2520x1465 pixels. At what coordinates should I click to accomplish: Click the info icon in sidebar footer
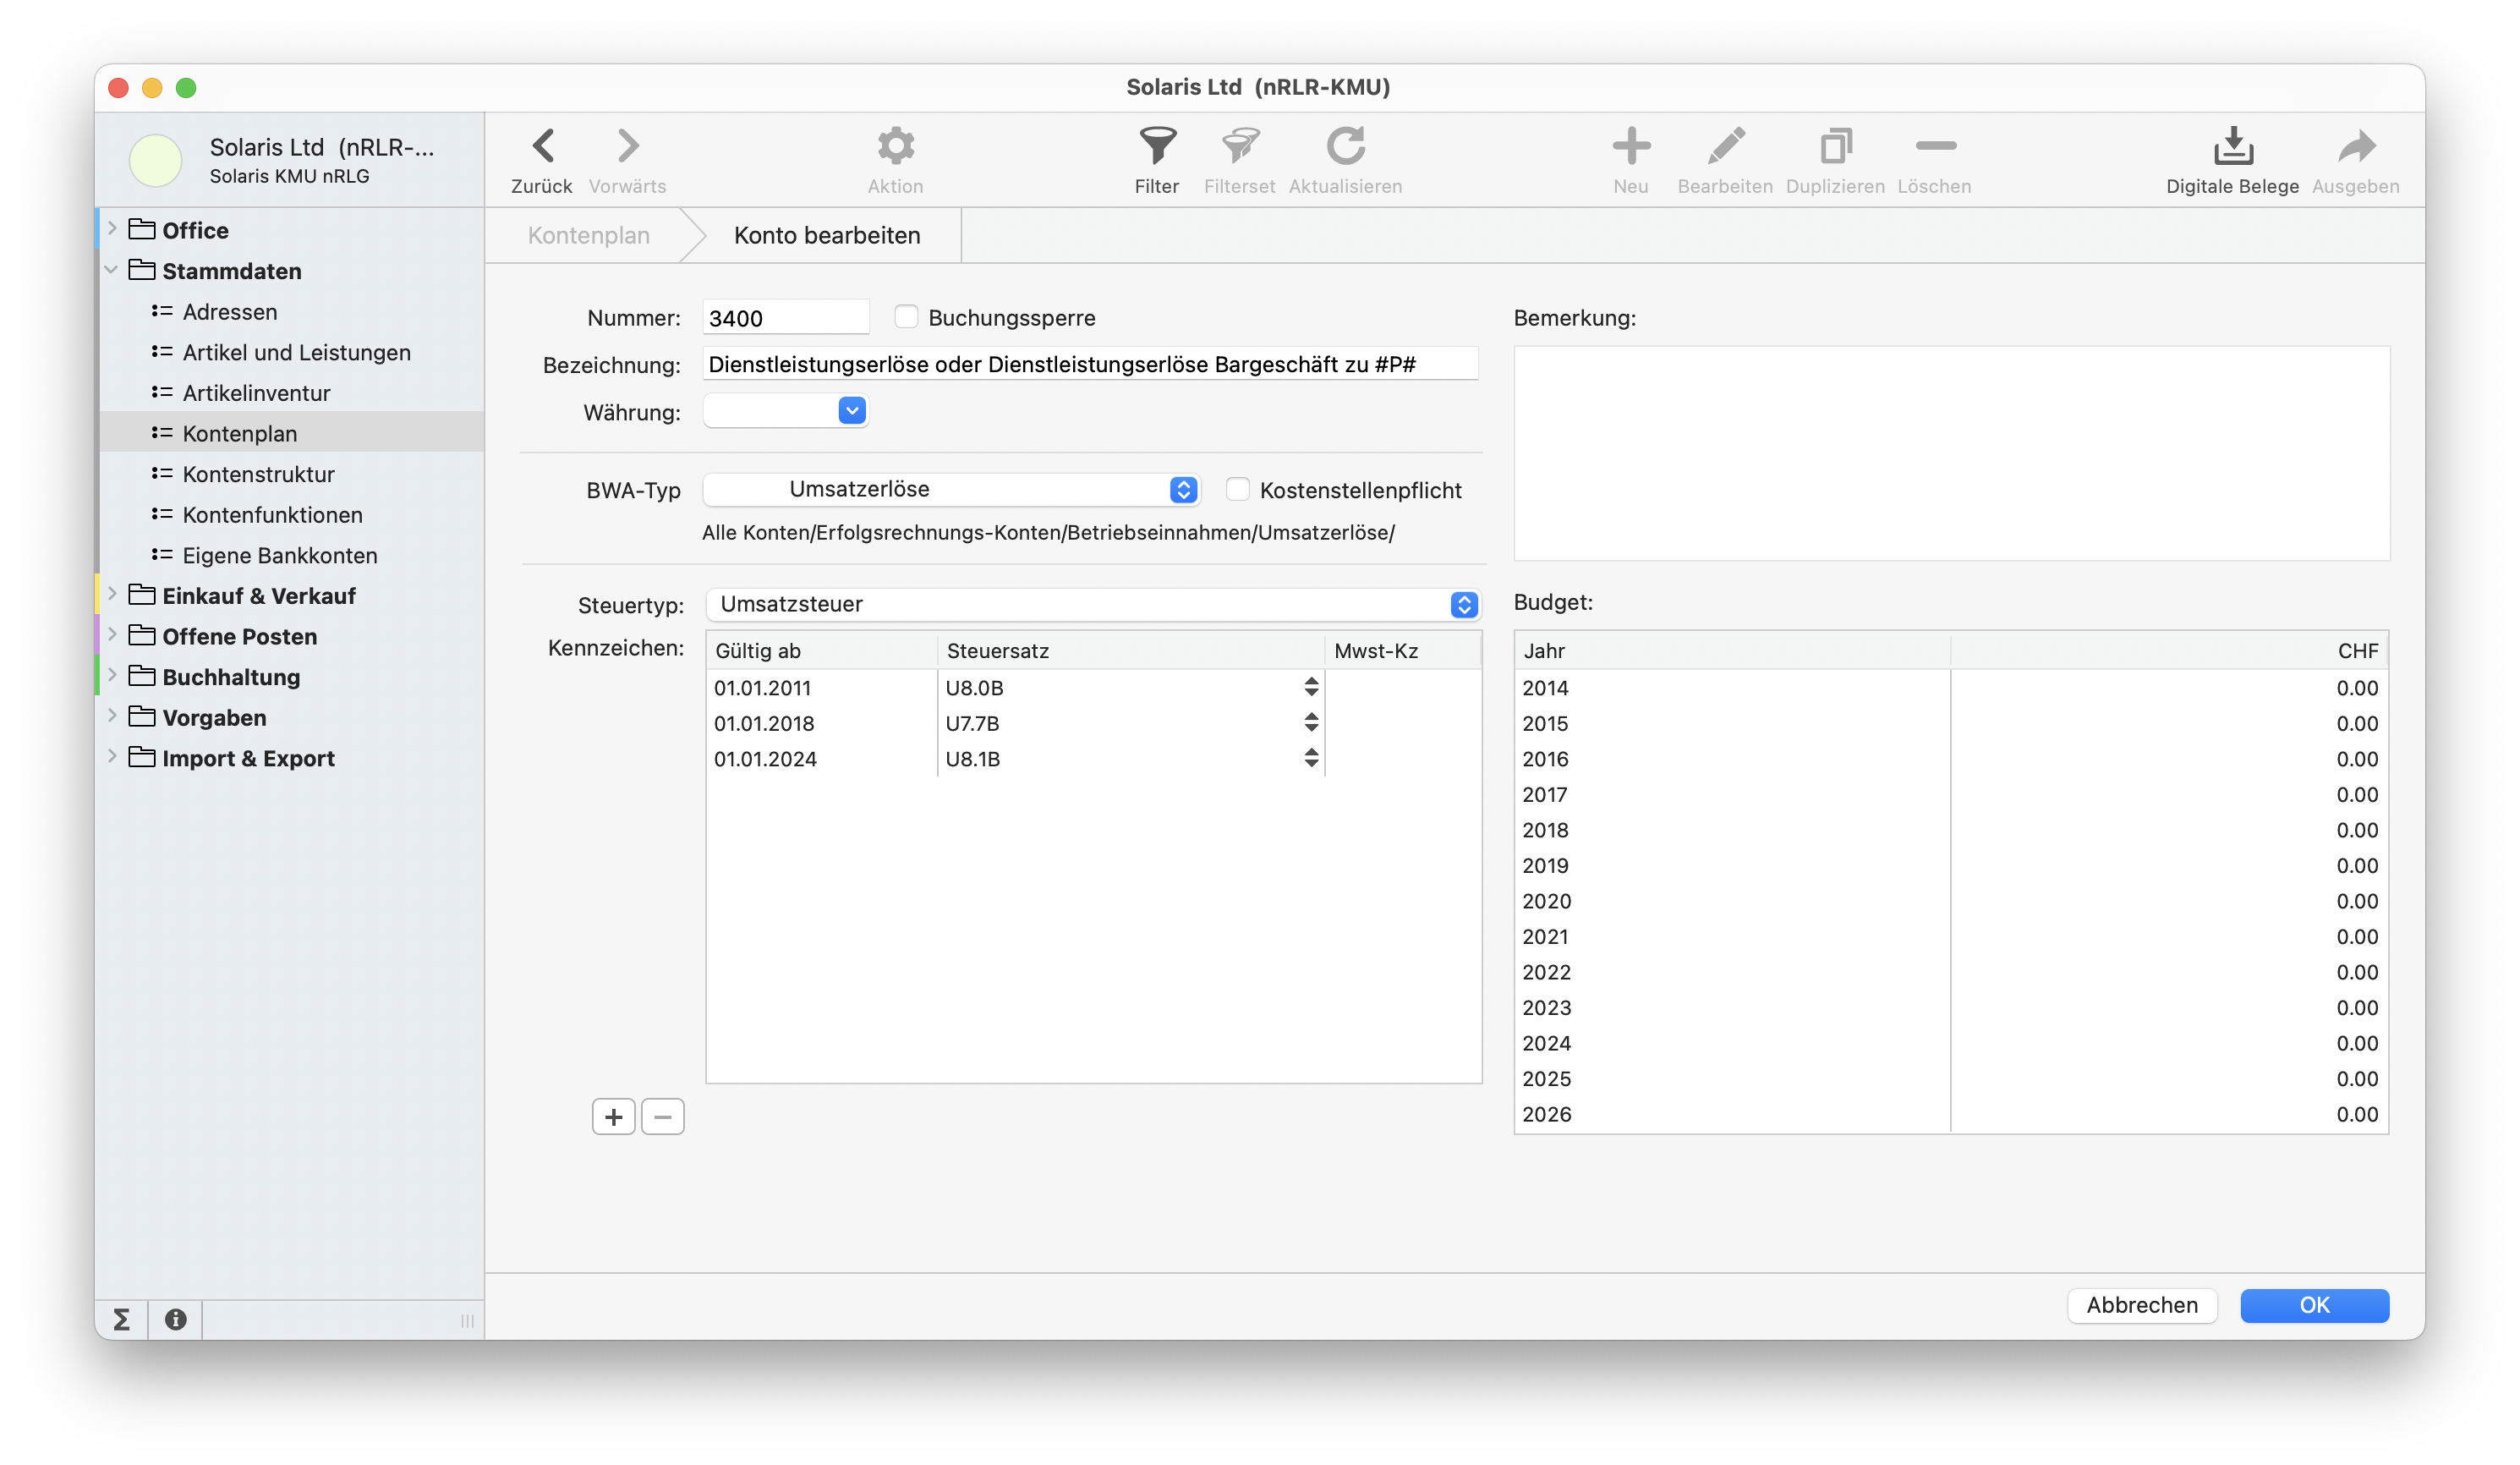pyautogui.click(x=176, y=1320)
